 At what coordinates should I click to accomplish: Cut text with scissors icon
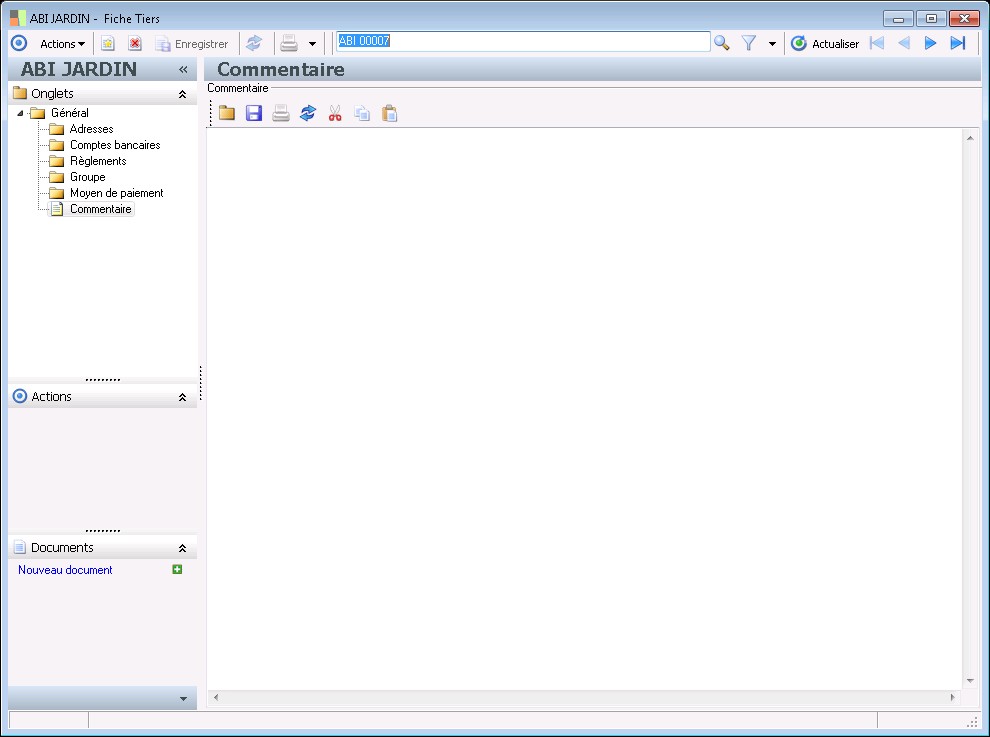pos(335,113)
